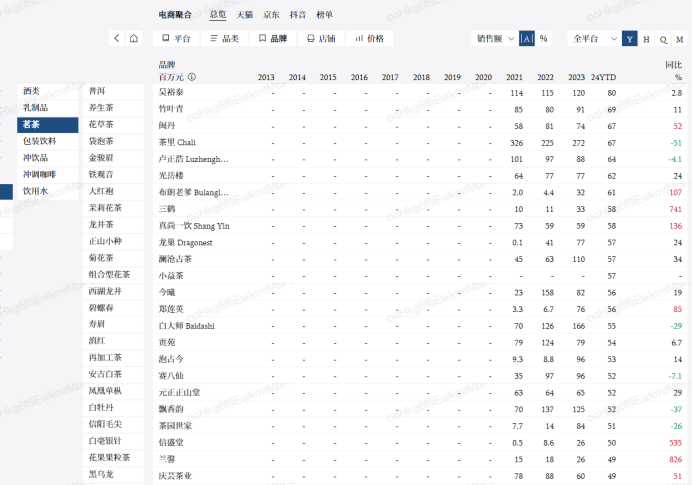The height and width of the screenshot is (485, 692).
Task: Select the 品牌 view button
Action: (x=272, y=38)
